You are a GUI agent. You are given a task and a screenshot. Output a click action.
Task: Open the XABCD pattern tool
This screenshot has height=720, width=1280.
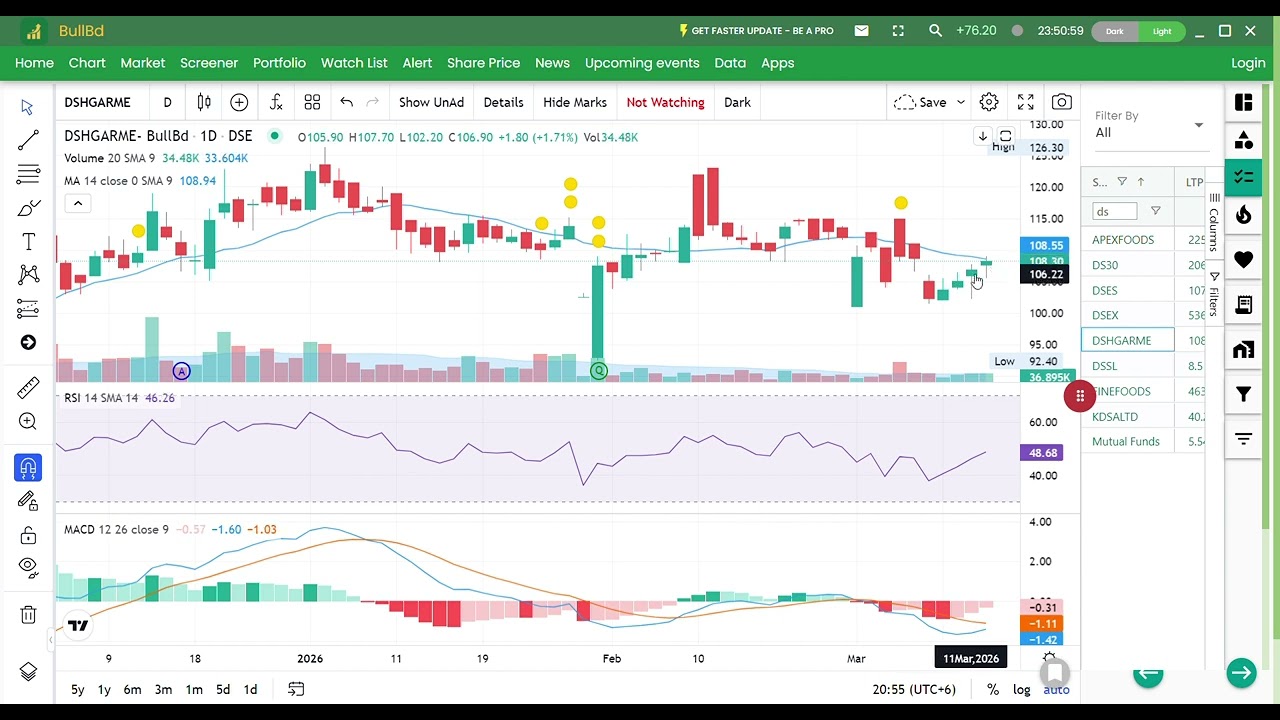tap(28, 275)
